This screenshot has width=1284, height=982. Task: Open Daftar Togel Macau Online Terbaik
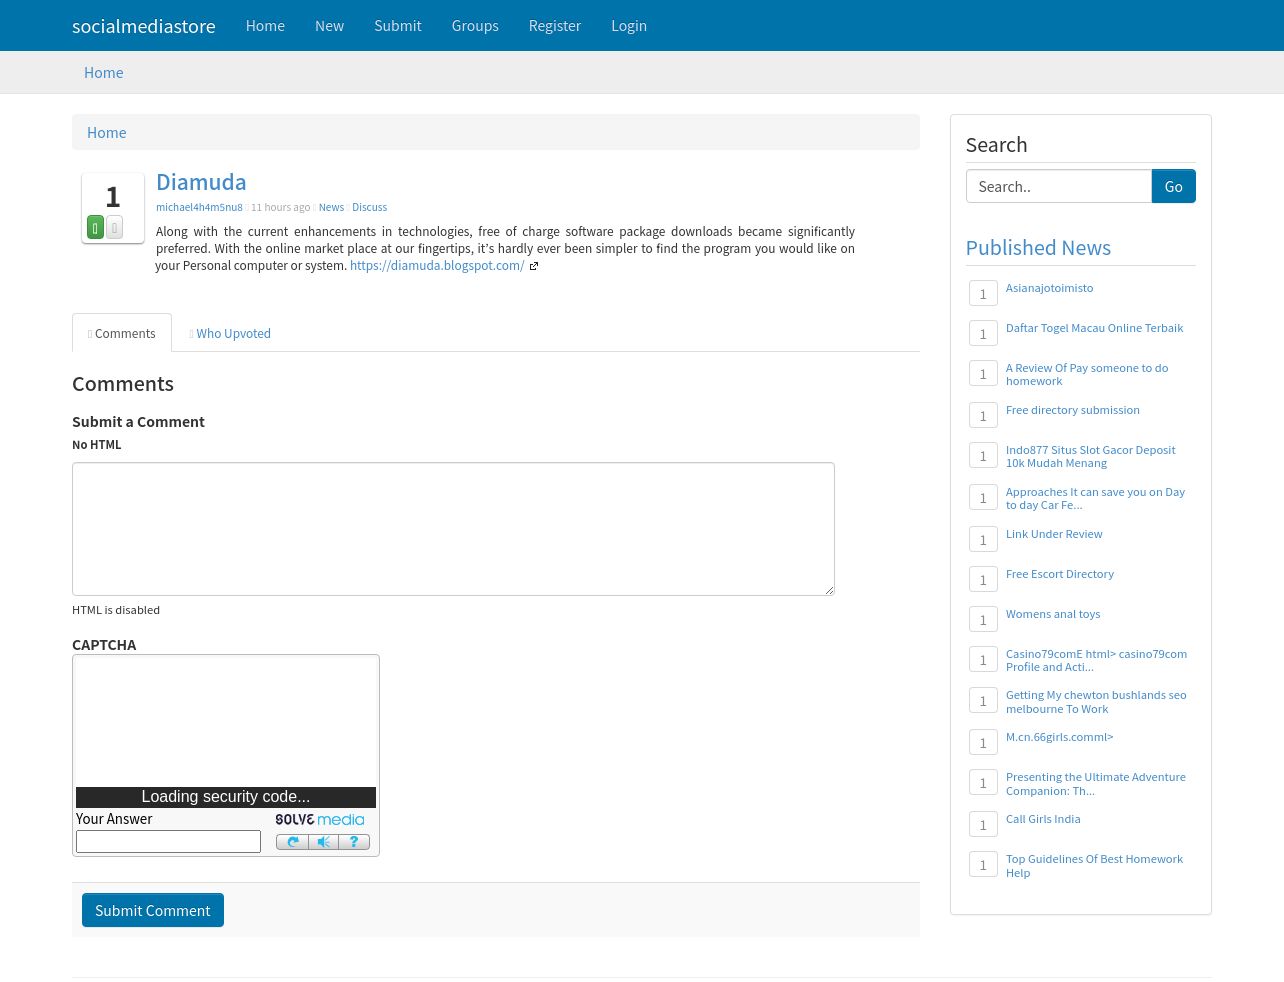coord(1094,328)
